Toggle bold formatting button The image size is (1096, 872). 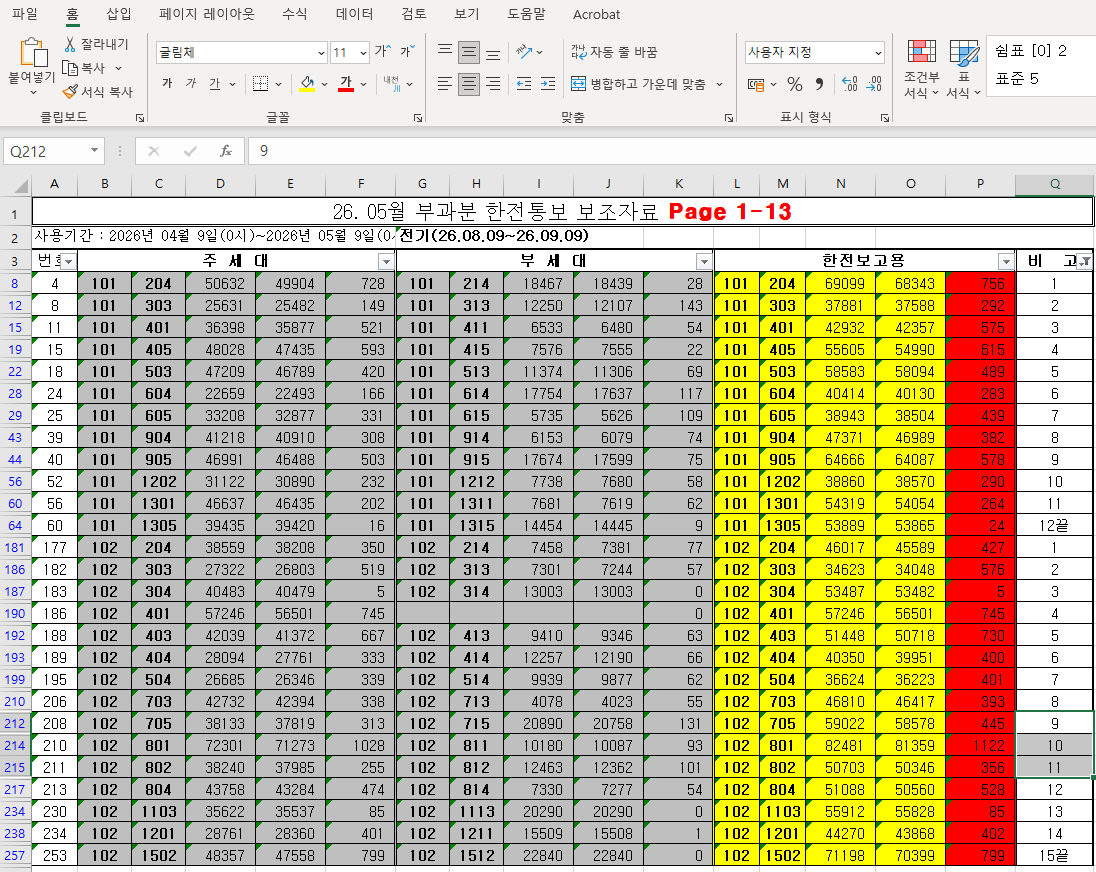pyautogui.click(x=167, y=84)
